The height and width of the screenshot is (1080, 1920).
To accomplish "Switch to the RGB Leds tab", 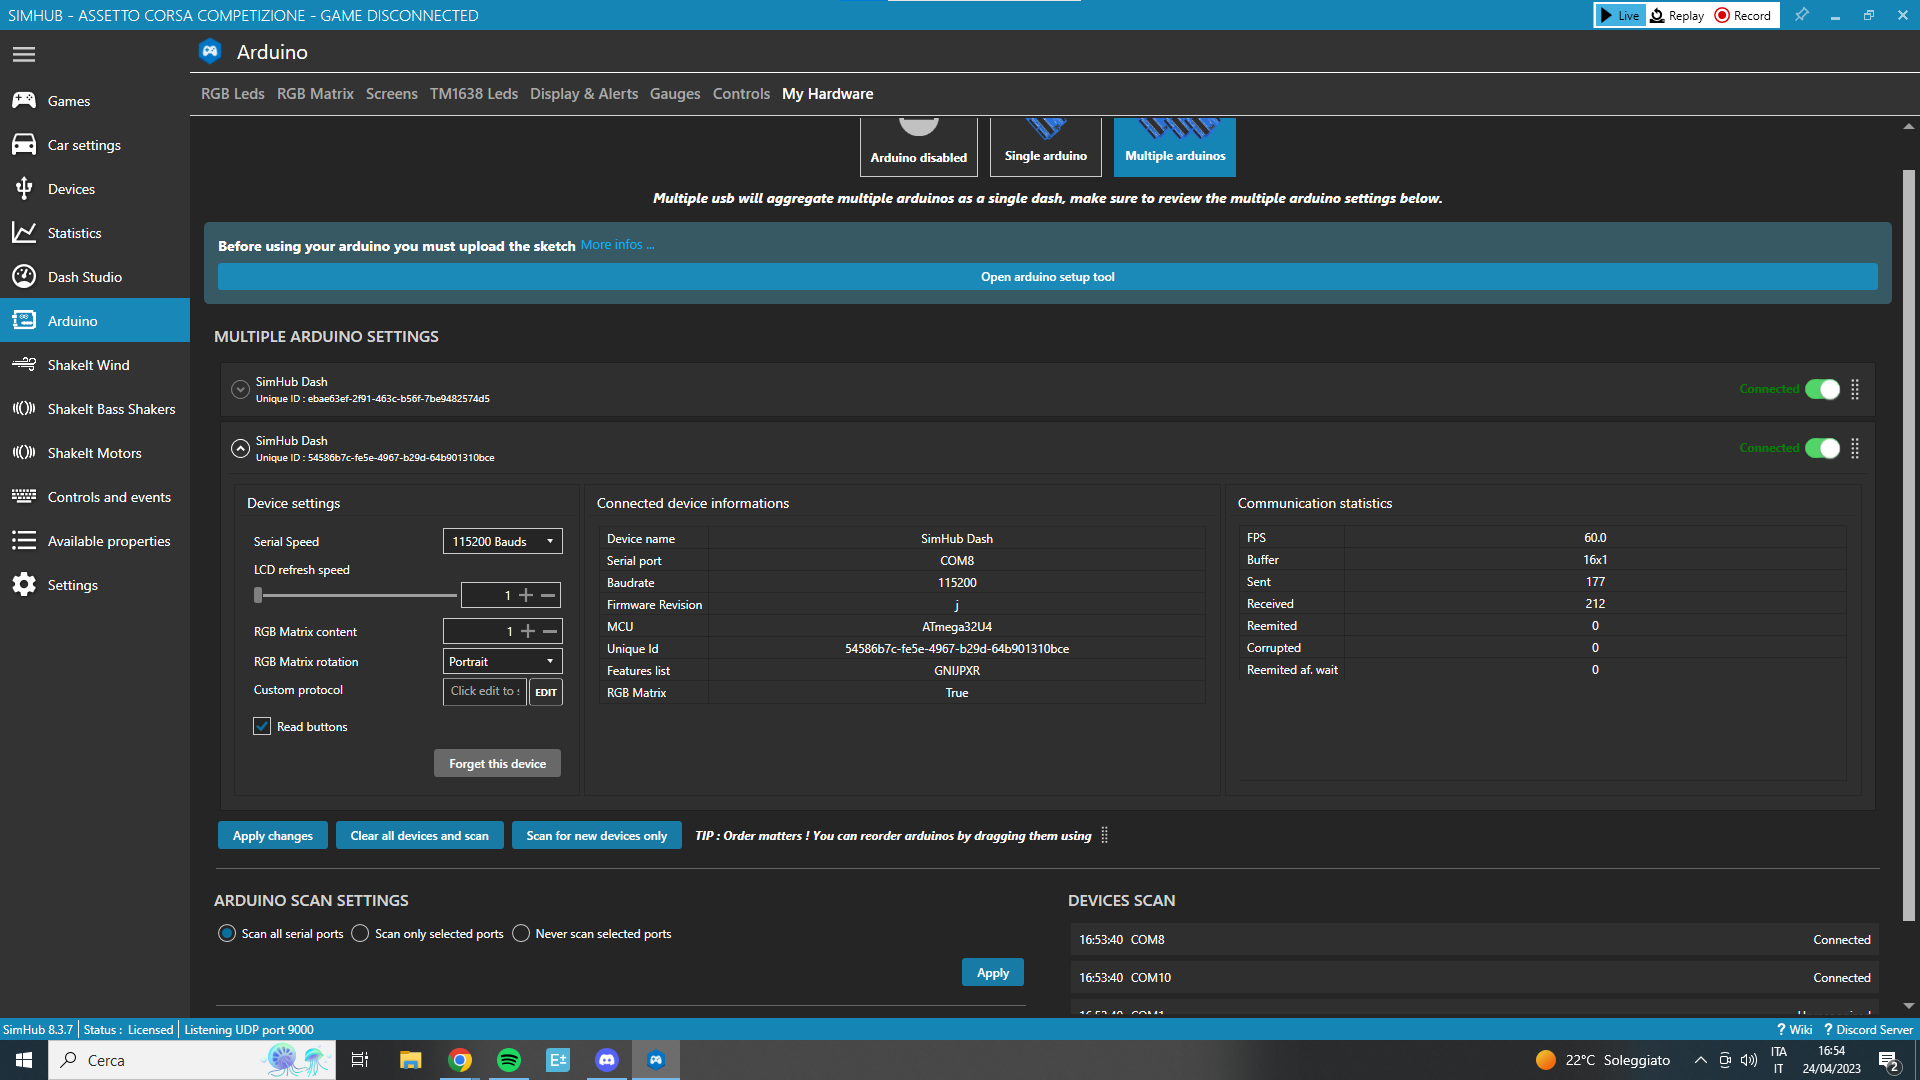I will click(x=233, y=93).
